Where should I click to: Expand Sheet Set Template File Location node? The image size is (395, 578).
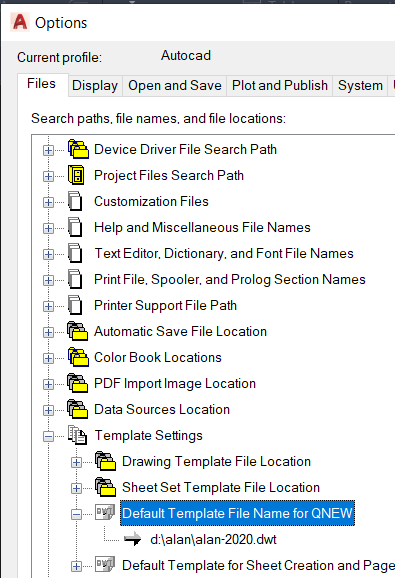click(76, 488)
